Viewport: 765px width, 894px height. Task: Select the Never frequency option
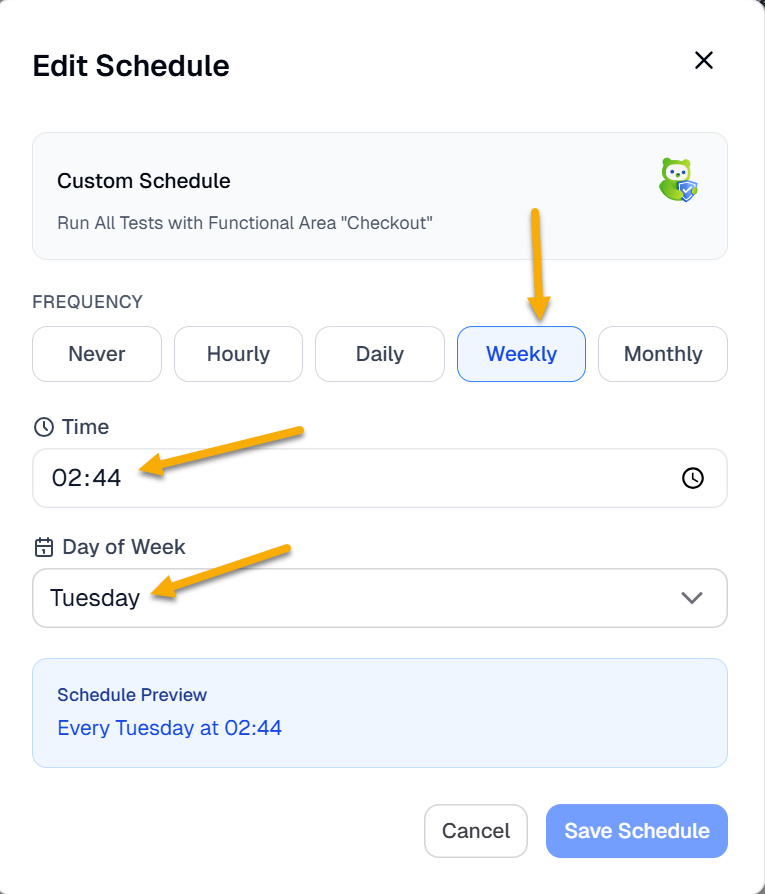tap(97, 354)
